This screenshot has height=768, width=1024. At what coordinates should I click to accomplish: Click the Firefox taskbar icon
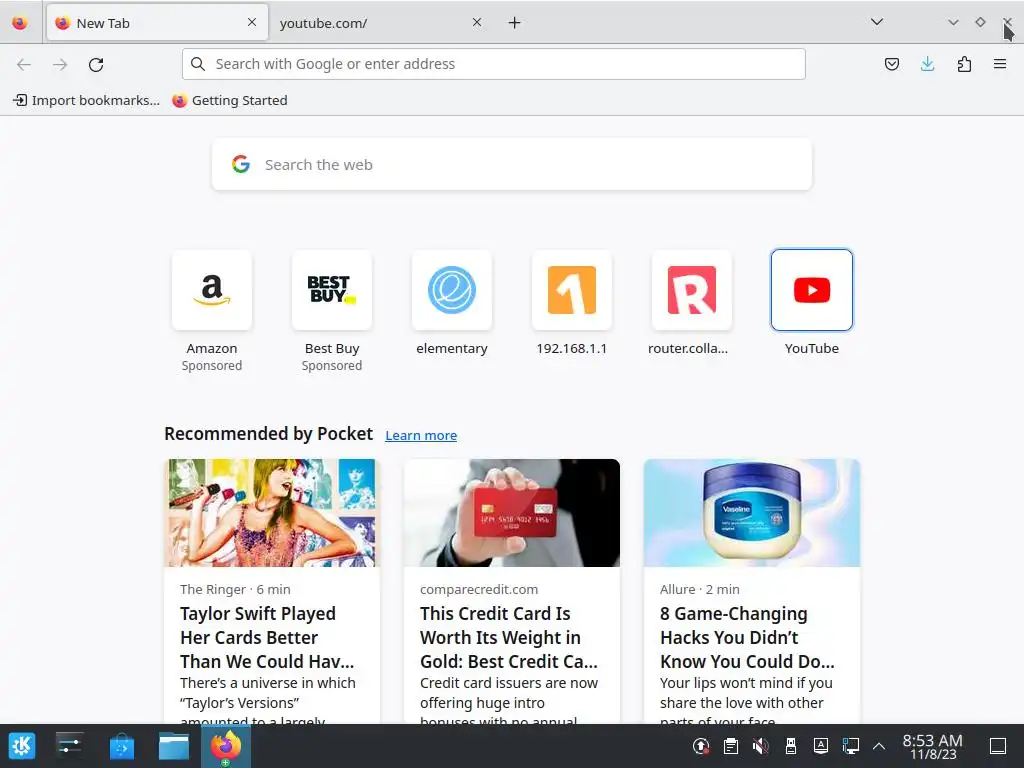pos(226,746)
